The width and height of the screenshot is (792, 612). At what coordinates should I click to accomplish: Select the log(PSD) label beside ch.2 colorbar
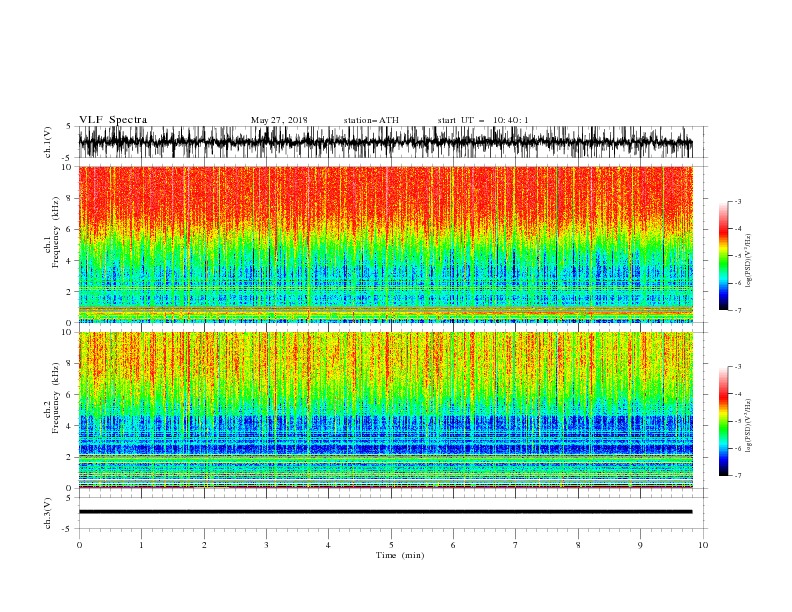[x=749, y=426]
